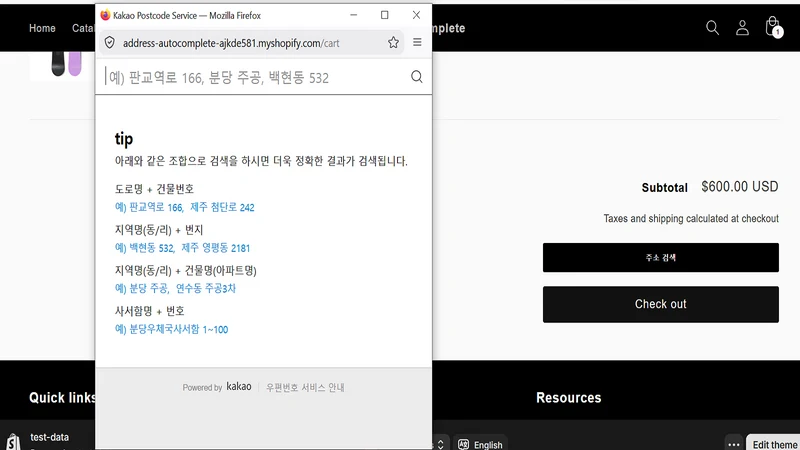The height and width of the screenshot is (450, 800).
Task: Open 우편번호 서비스 안내 link
Action: pyautogui.click(x=305, y=388)
